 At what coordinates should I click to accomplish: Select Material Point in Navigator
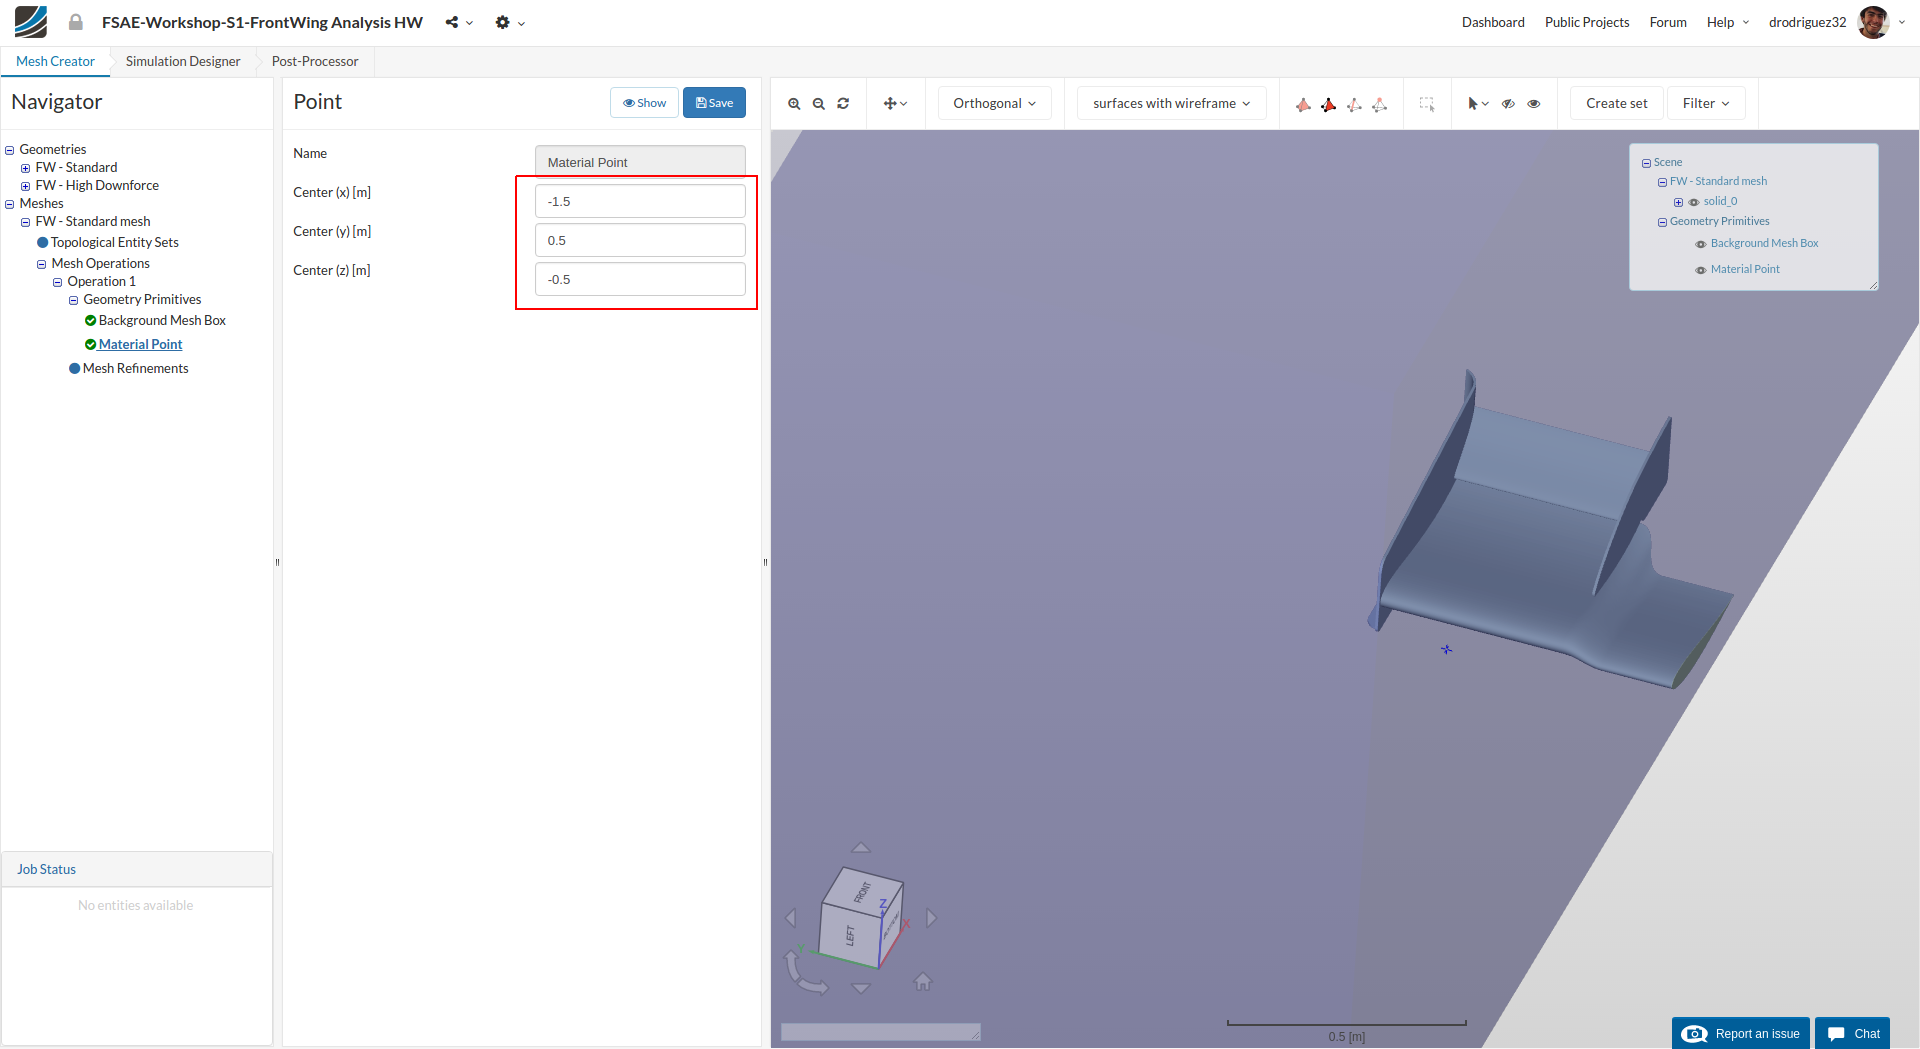[140, 344]
